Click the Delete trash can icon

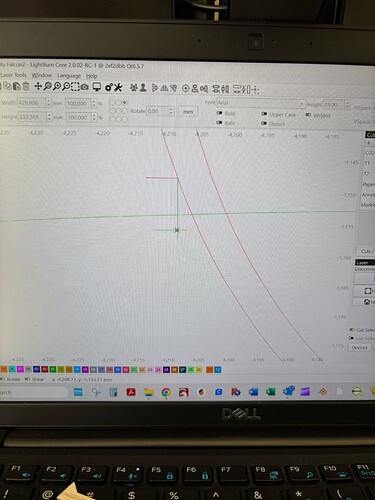26,86
